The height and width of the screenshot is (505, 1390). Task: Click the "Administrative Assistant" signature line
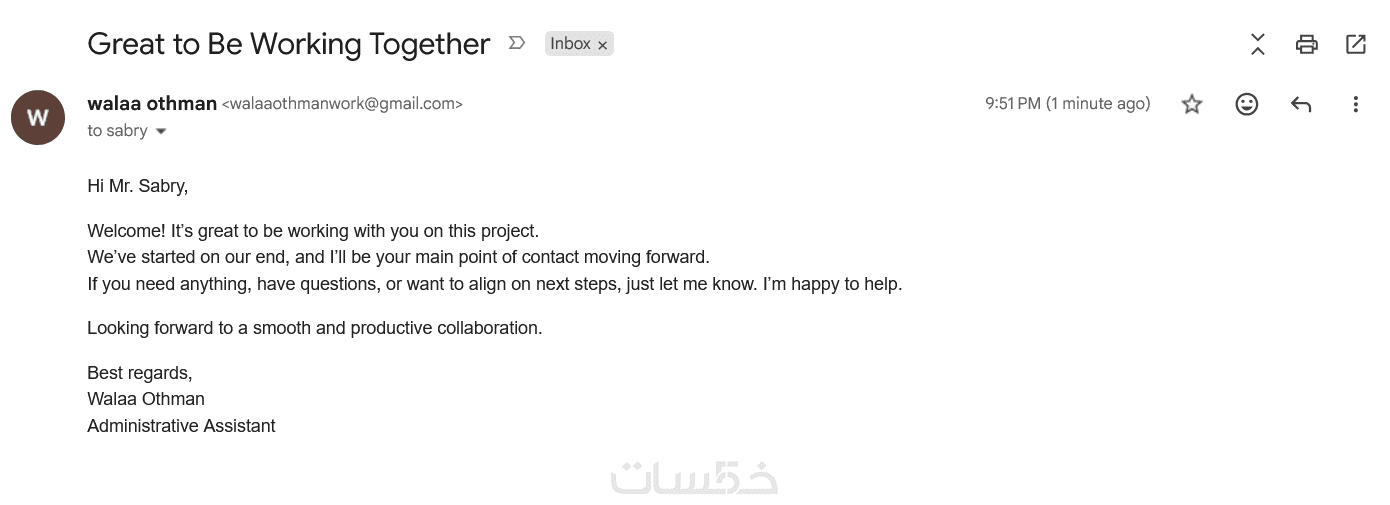coord(181,426)
